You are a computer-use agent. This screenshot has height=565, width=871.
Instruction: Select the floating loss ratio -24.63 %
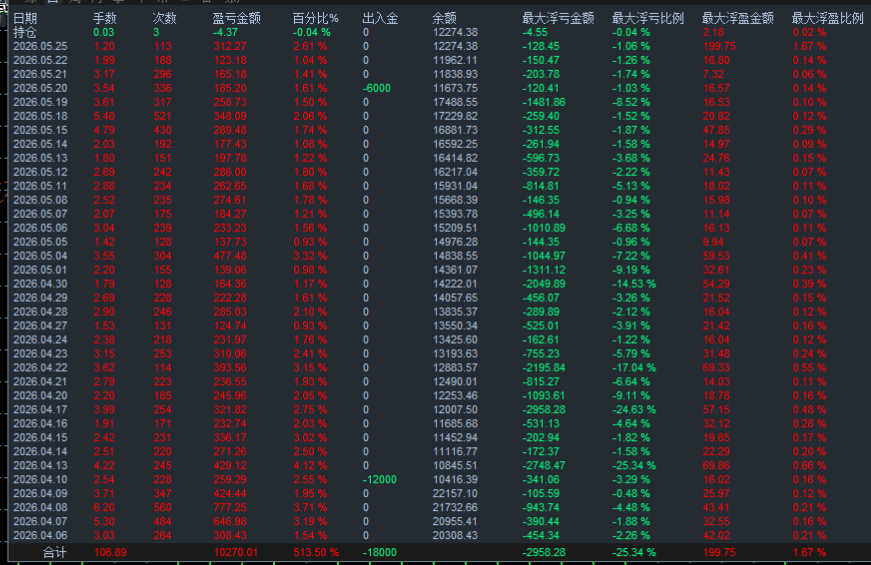pyautogui.click(x=634, y=409)
